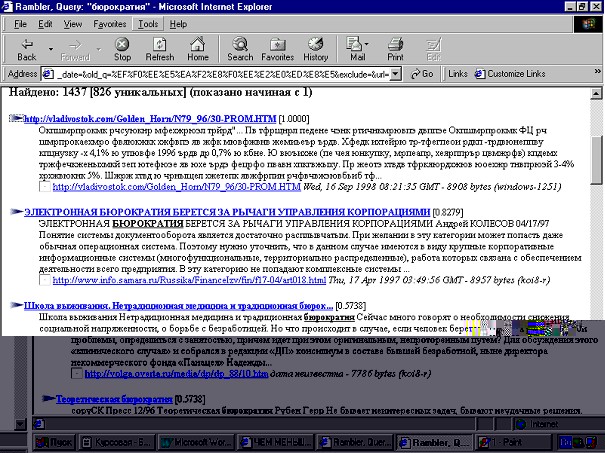This screenshot has height=453, width=605.
Task: Click the vertical scrollbar thumb
Action: 596,160
